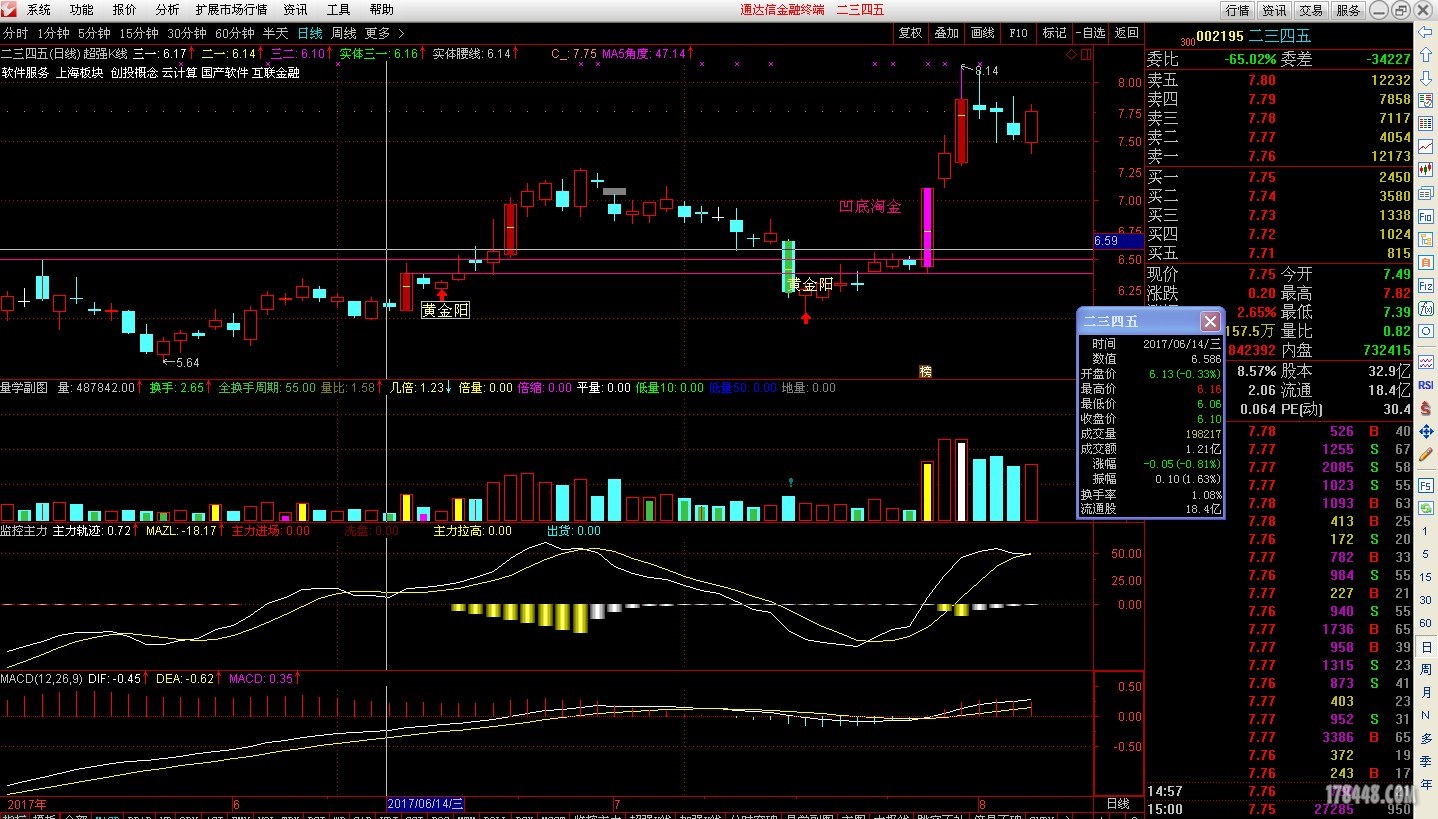
Task: Remove stock via -自选 button
Action: (1091, 33)
